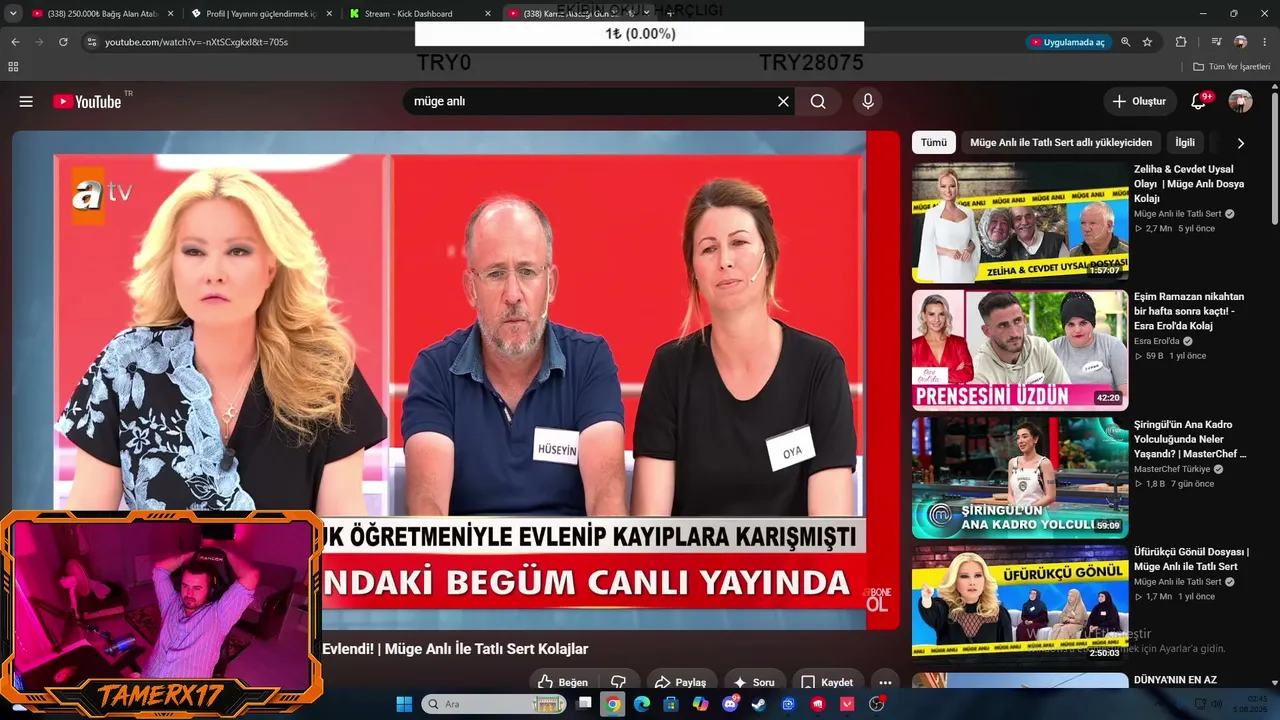Open Microsoft Store from the taskbar

(x=671, y=704)
